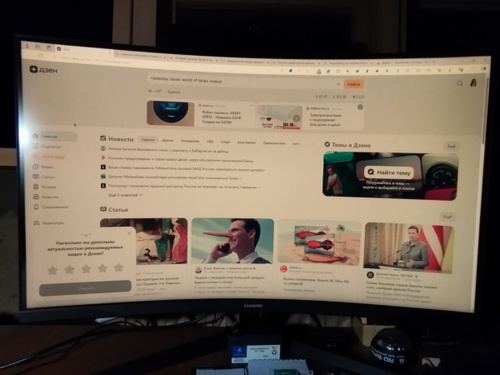Select the Главное news tab
500x375 pixels.
point(148,140)
